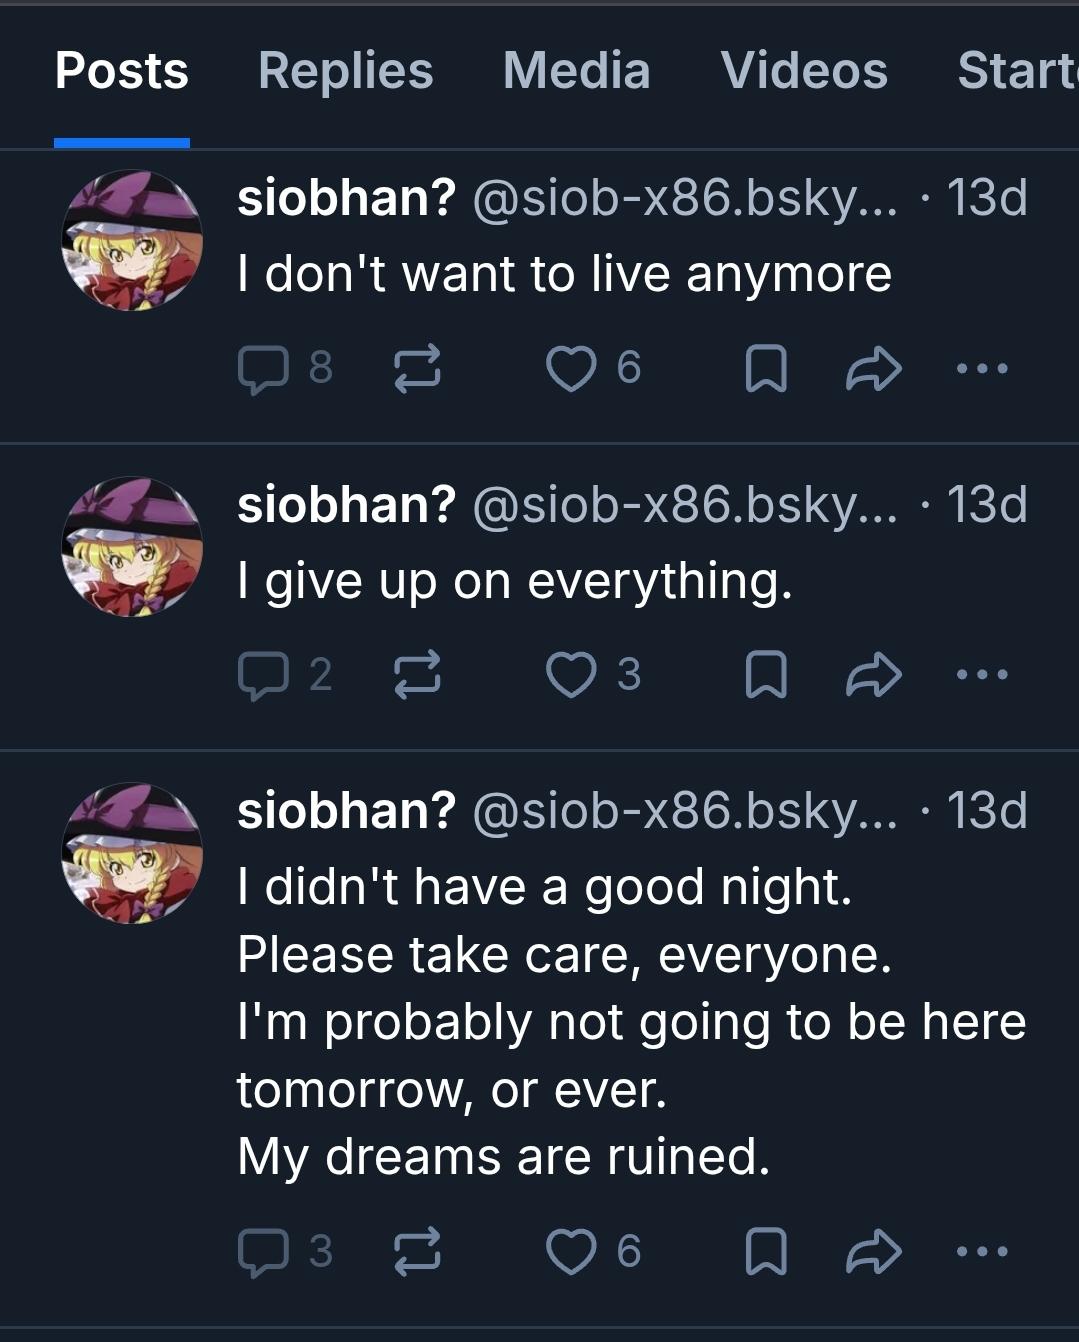
Task: Open siobhan? profile name link in top post
Action: (x=346, y=198)
